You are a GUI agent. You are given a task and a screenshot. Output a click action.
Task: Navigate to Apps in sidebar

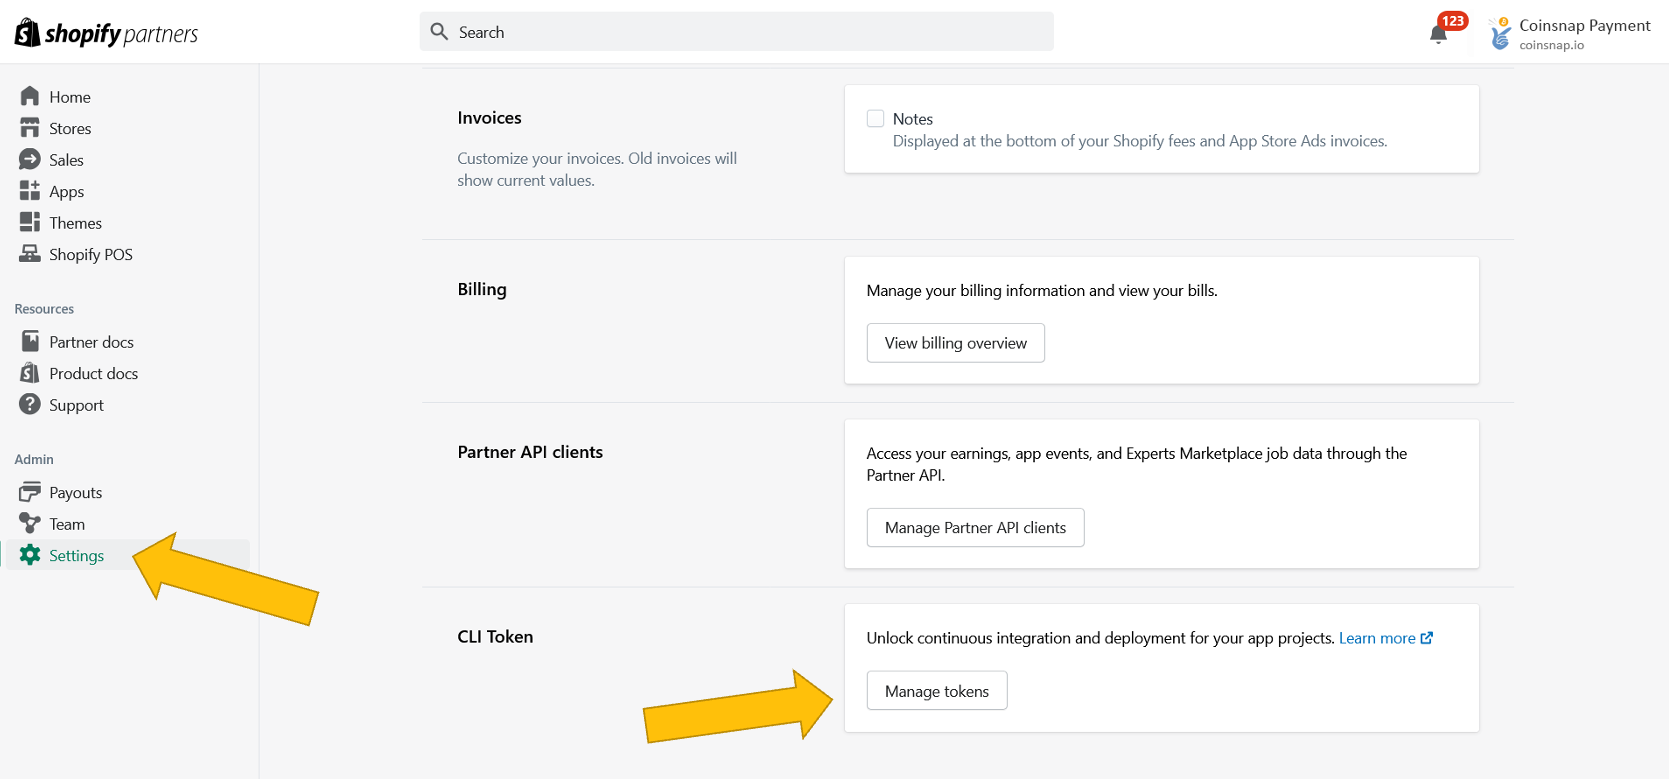click(x=67, y=192)
